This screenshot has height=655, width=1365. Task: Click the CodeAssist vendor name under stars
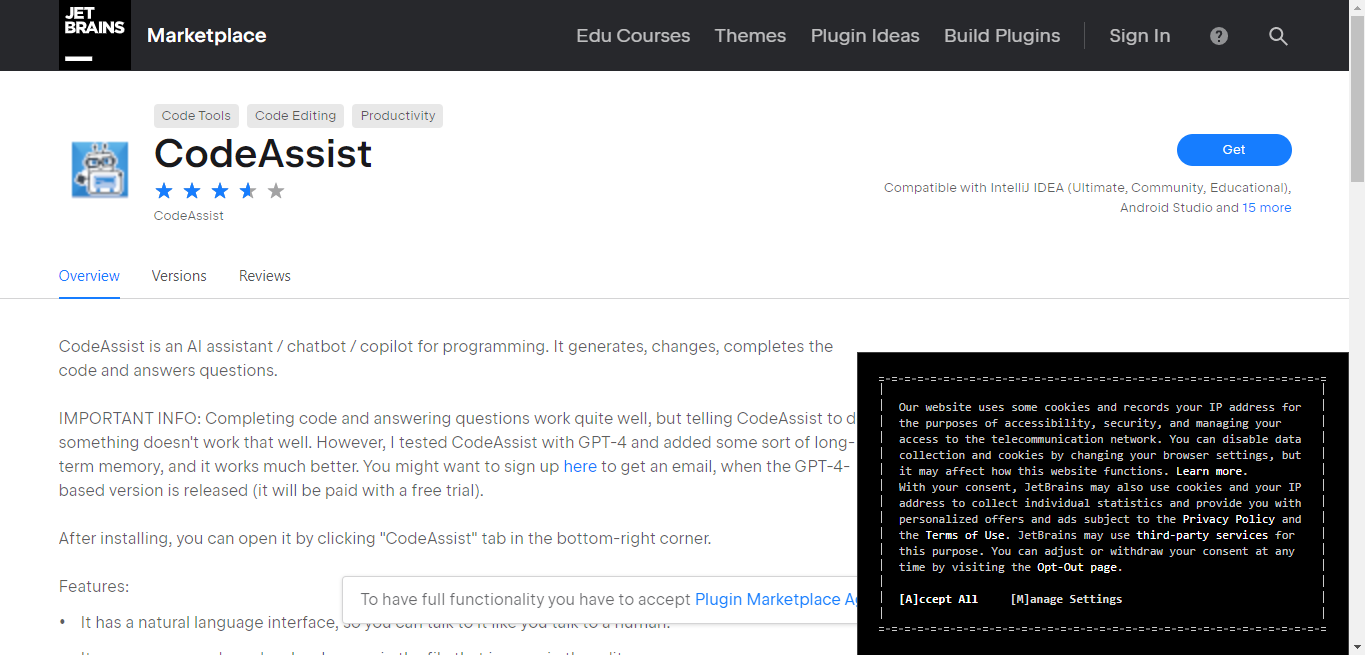[189, 216]
